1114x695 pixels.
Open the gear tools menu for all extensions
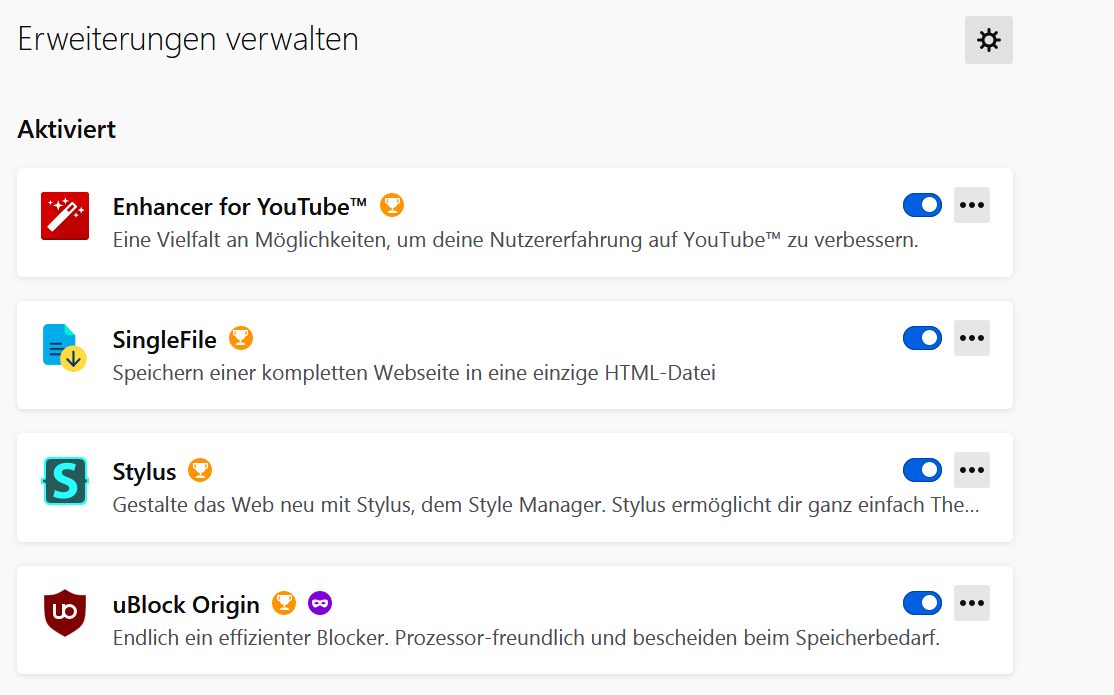(989, 40)
